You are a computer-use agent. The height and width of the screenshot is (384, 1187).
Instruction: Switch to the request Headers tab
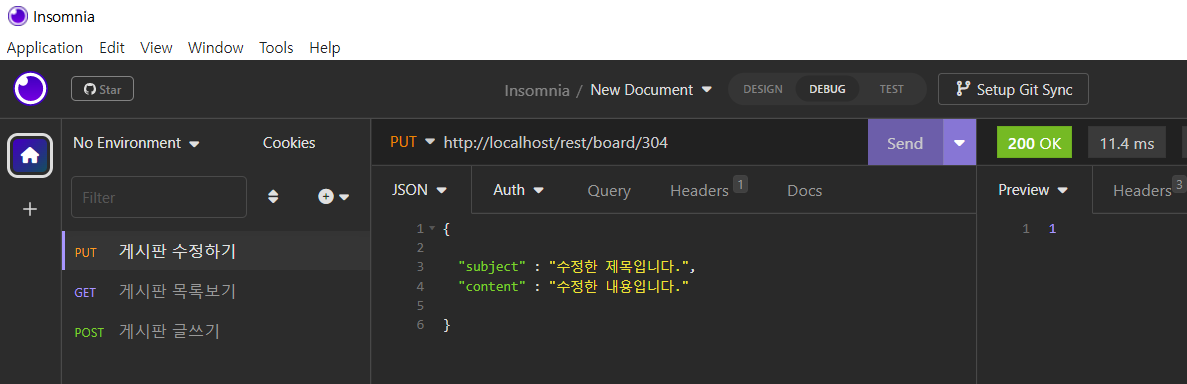click(x=709, y=190)
